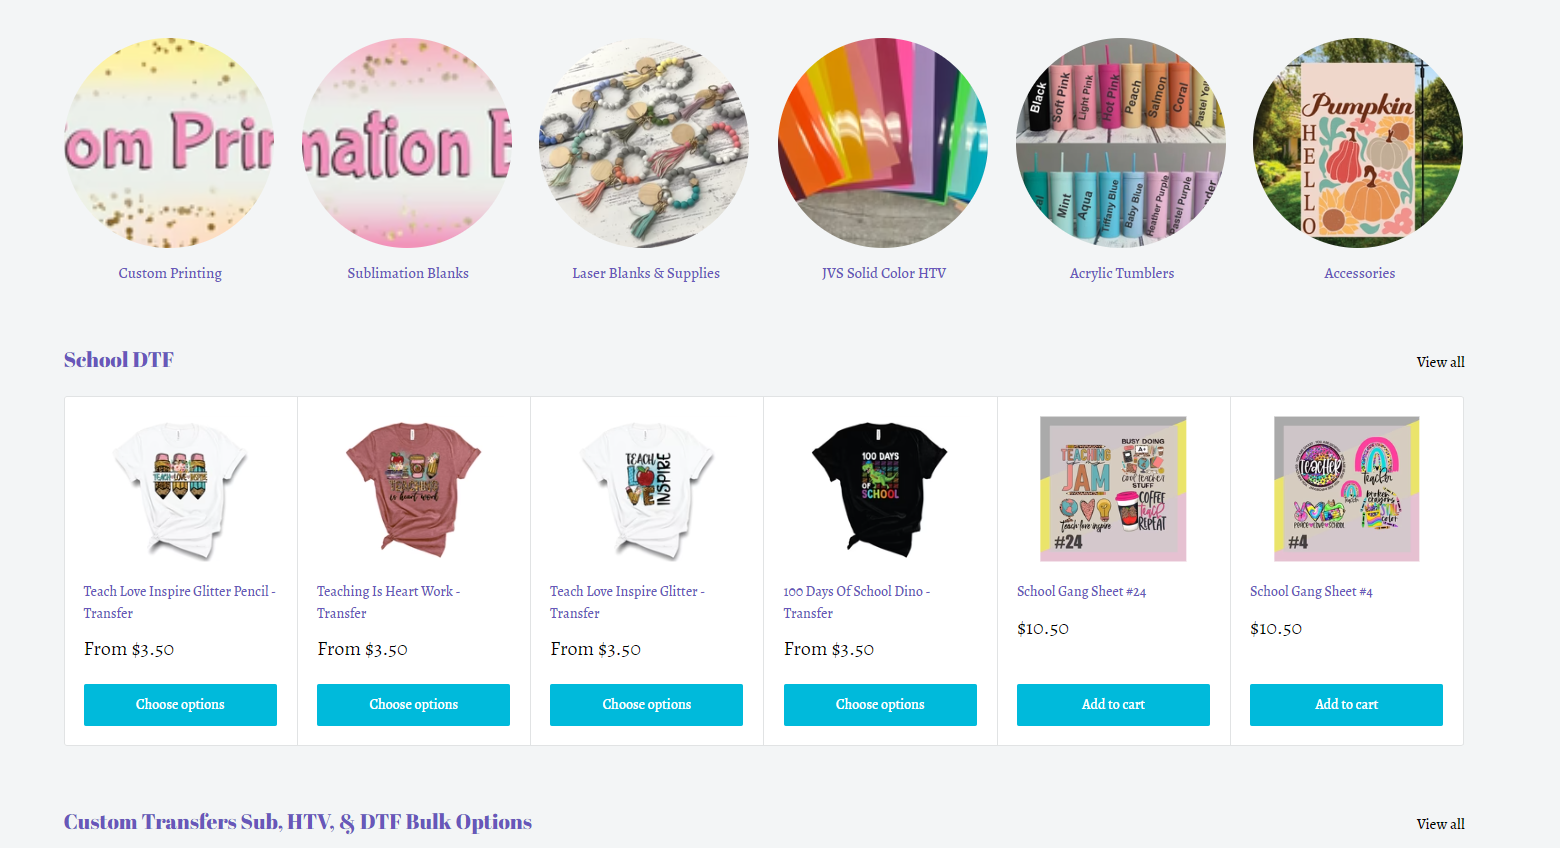Choose options for Teaching Is Heart Work
This screenshot has height=848, width=1560.
pos(413,705)
